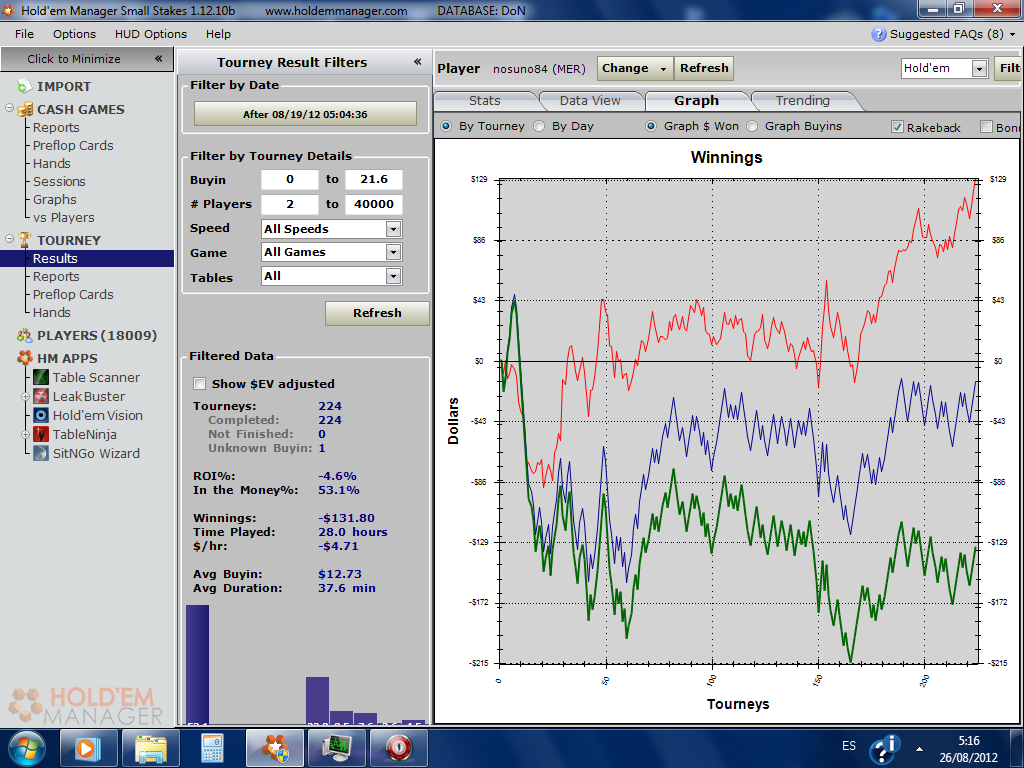Click the minimum Players input field
Image resolution: width=1024 pixels, height=768 pixels.
pyautogui.click(x=290, y=204)
